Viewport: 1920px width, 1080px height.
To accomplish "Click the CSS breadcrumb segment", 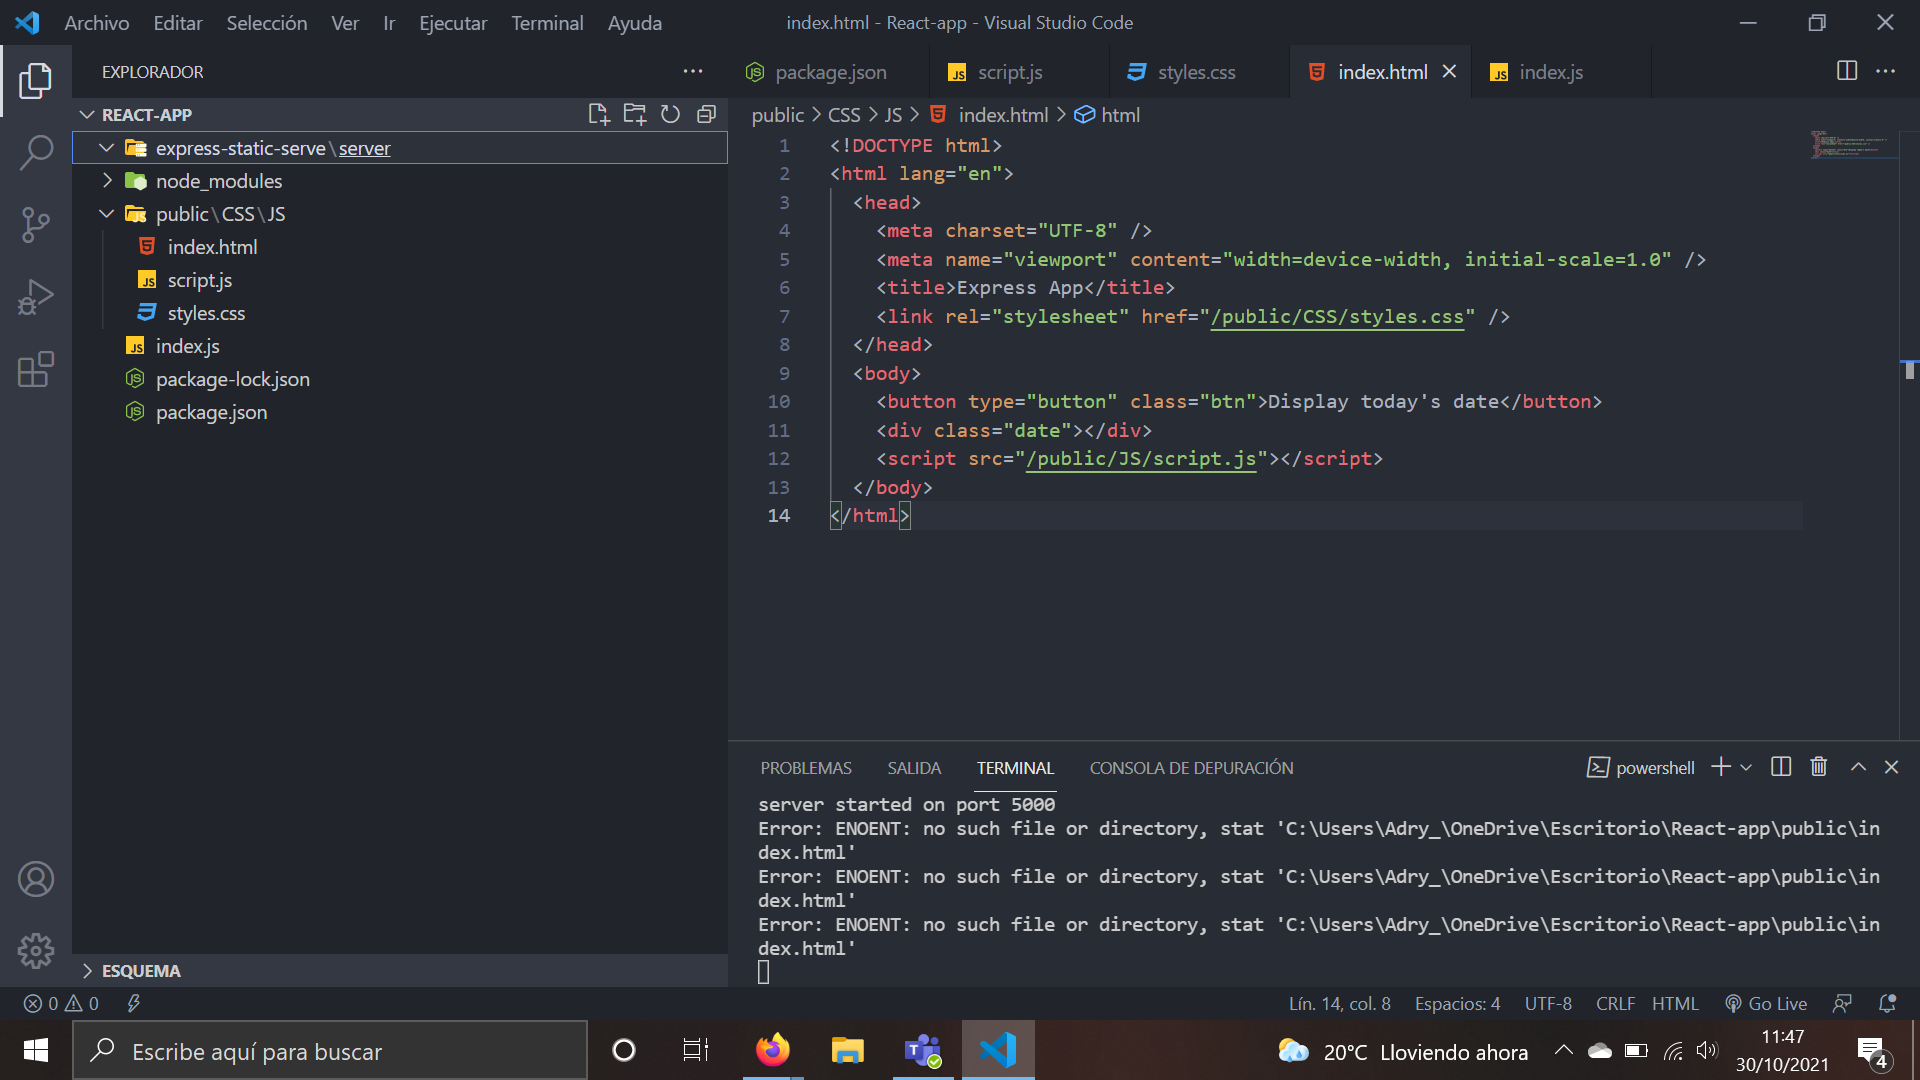I will point(844,115).
